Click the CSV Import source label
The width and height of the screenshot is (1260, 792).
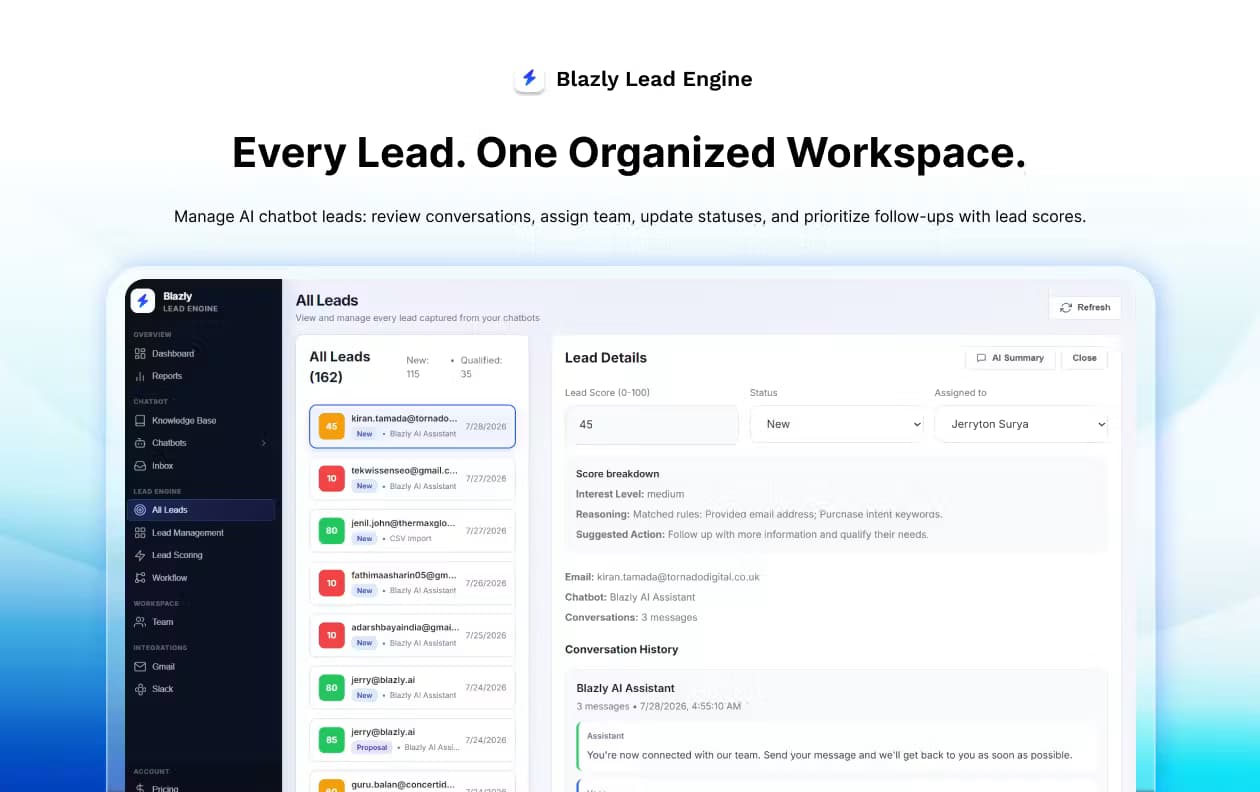pyautogui.click(x=410, y=538)
